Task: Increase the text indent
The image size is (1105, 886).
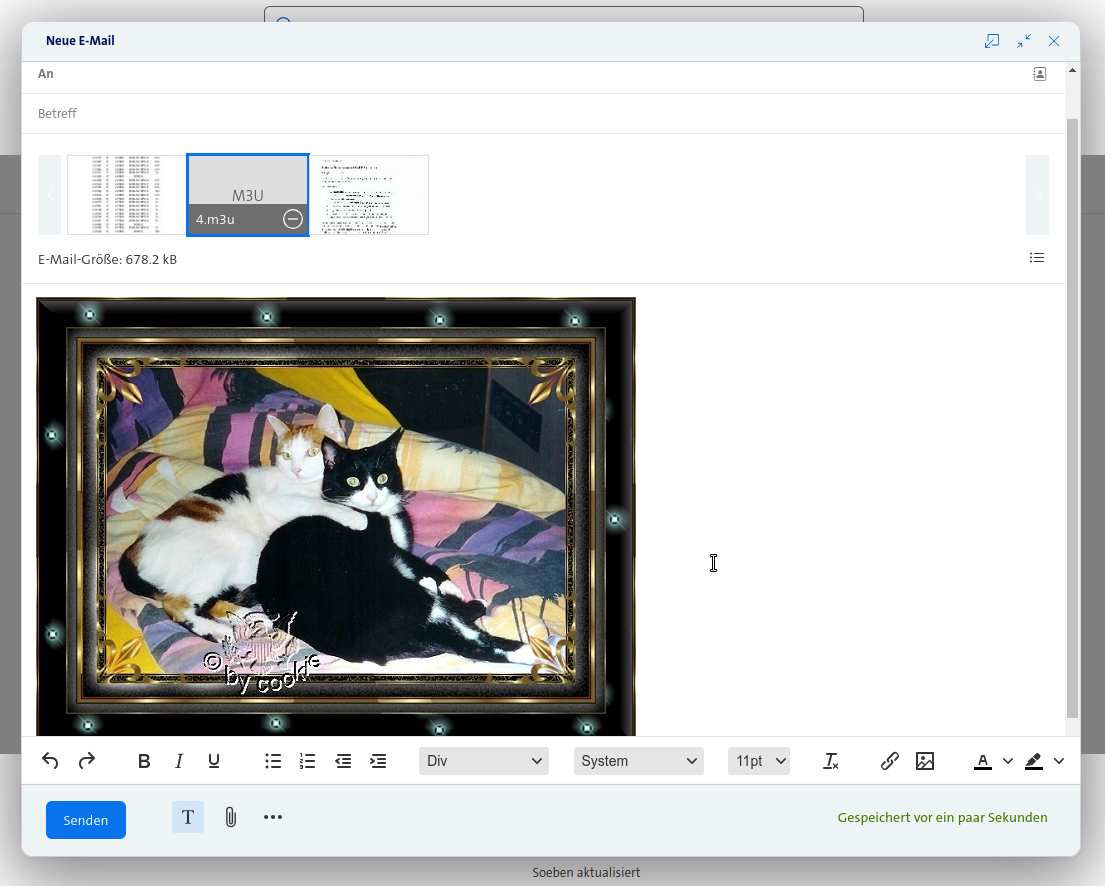Action: tap(378, 761)
